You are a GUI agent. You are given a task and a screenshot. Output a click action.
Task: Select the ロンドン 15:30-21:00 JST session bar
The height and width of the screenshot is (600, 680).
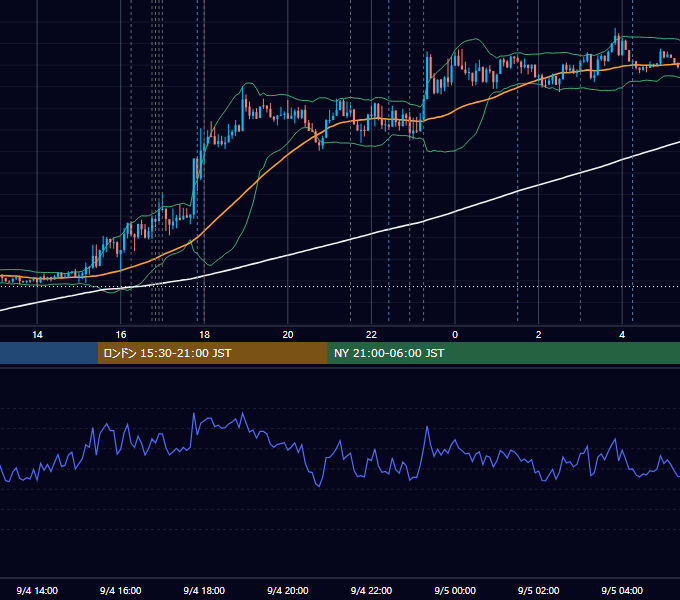[212, 353]
